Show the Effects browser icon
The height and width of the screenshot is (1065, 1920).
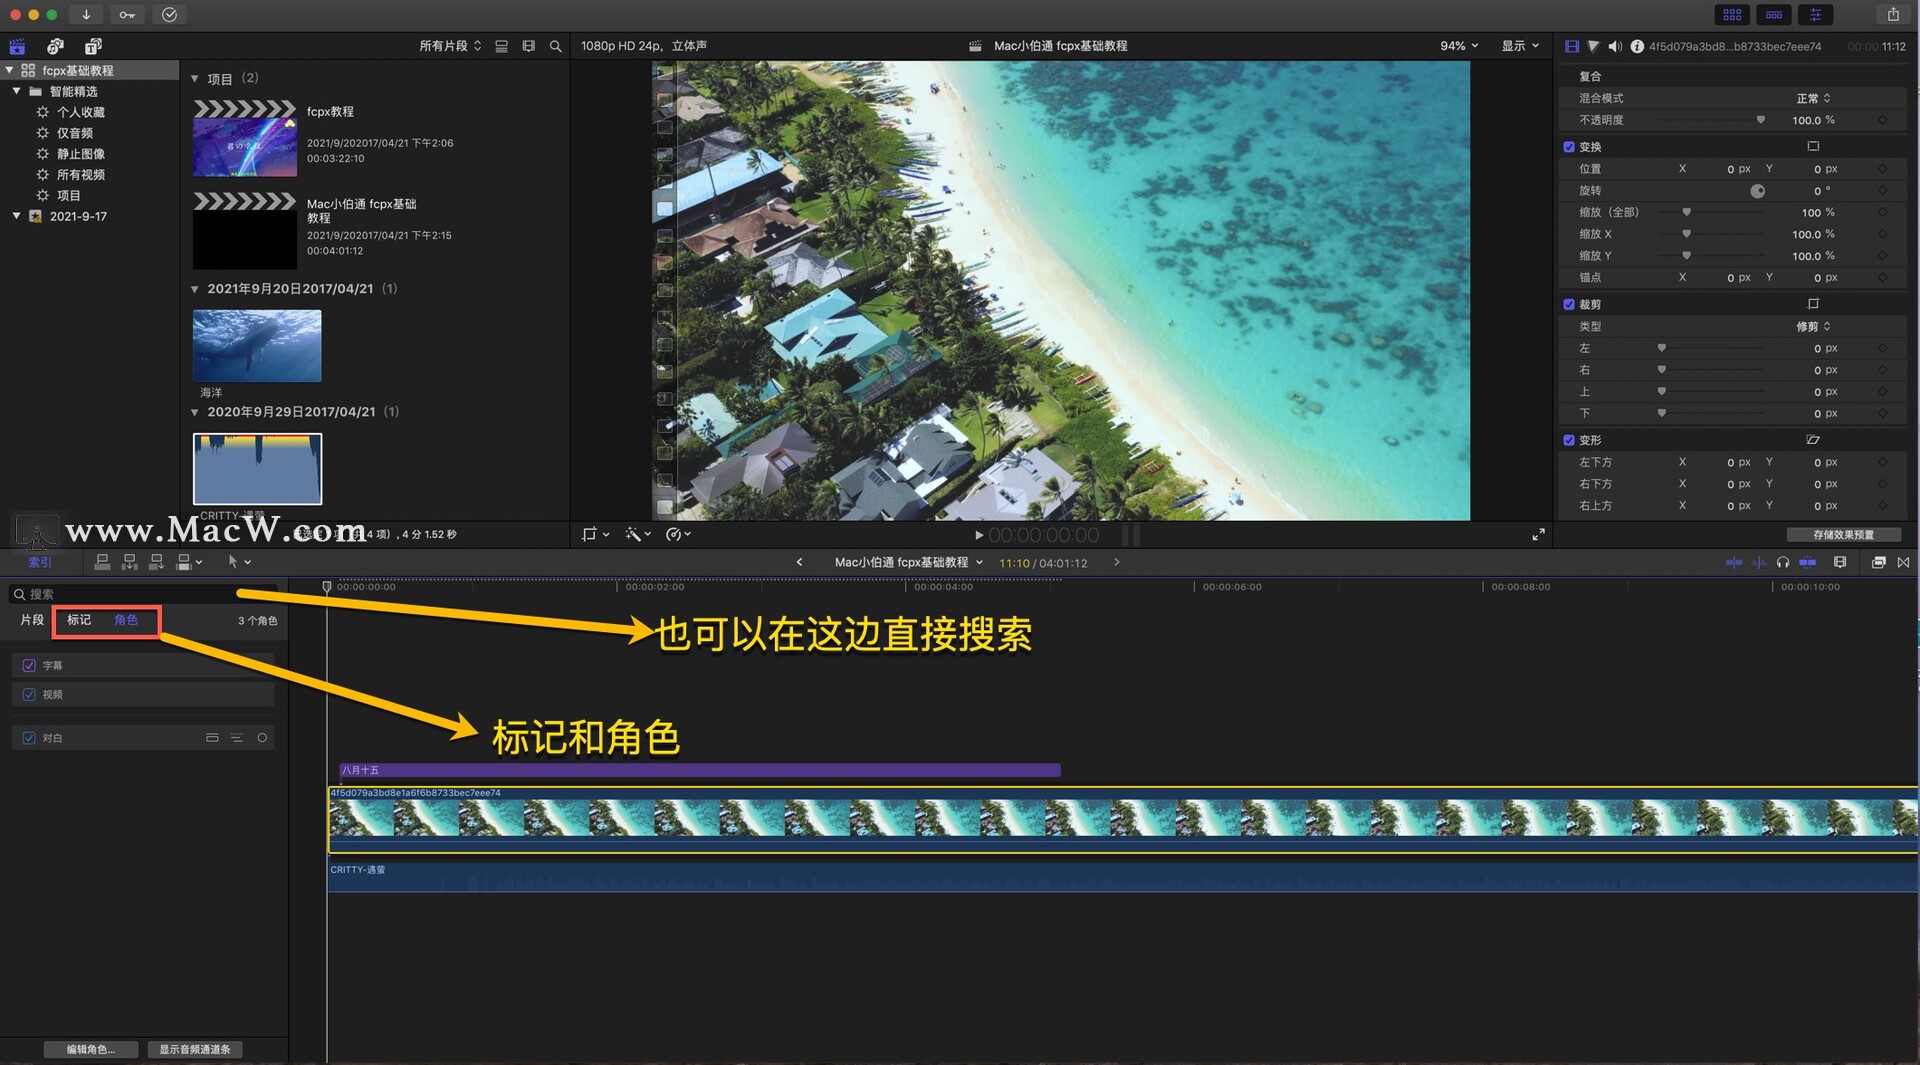click(x=1879, y=563)
